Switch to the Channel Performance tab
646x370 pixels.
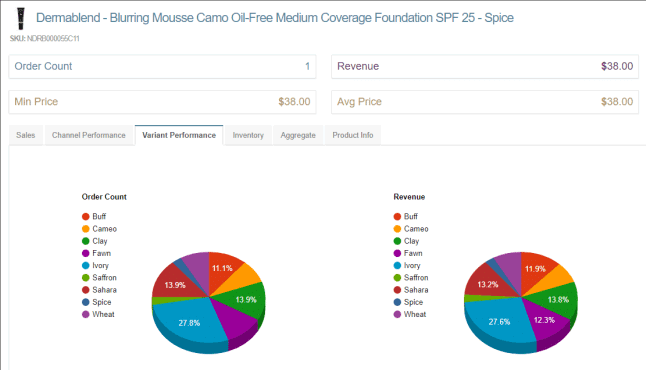coord(89,135)
